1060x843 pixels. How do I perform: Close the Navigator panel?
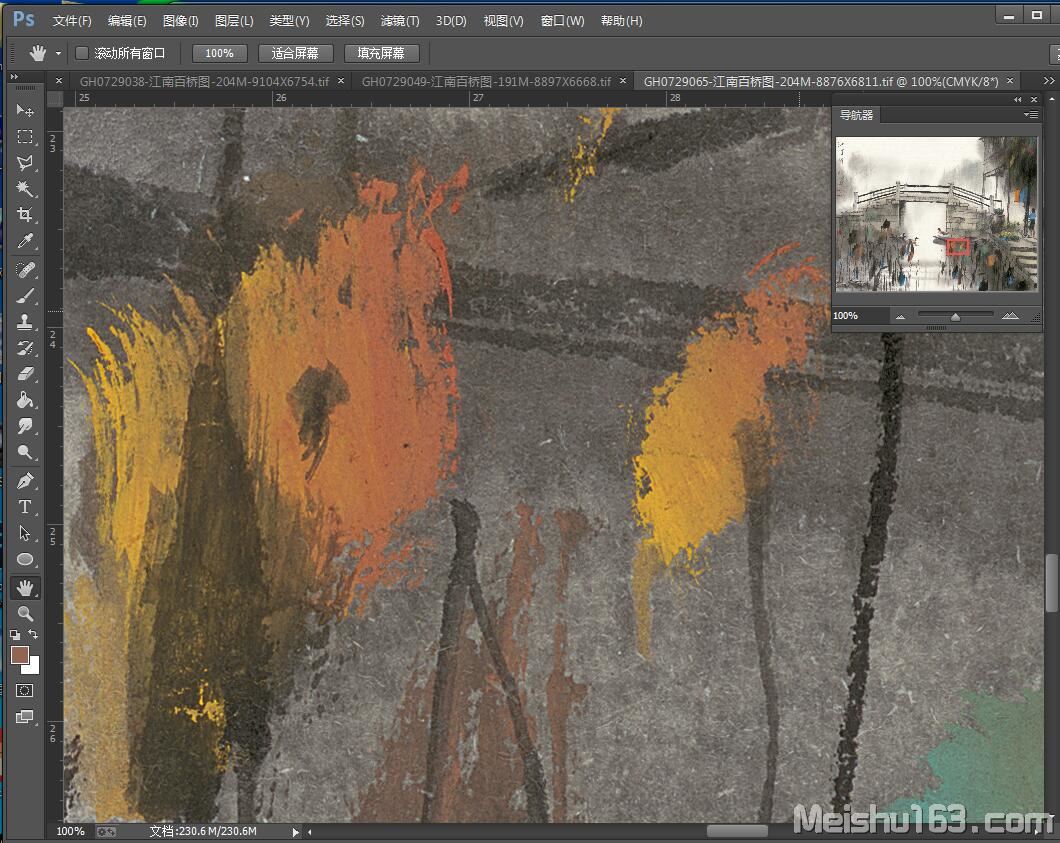[x=1034, y=99]
